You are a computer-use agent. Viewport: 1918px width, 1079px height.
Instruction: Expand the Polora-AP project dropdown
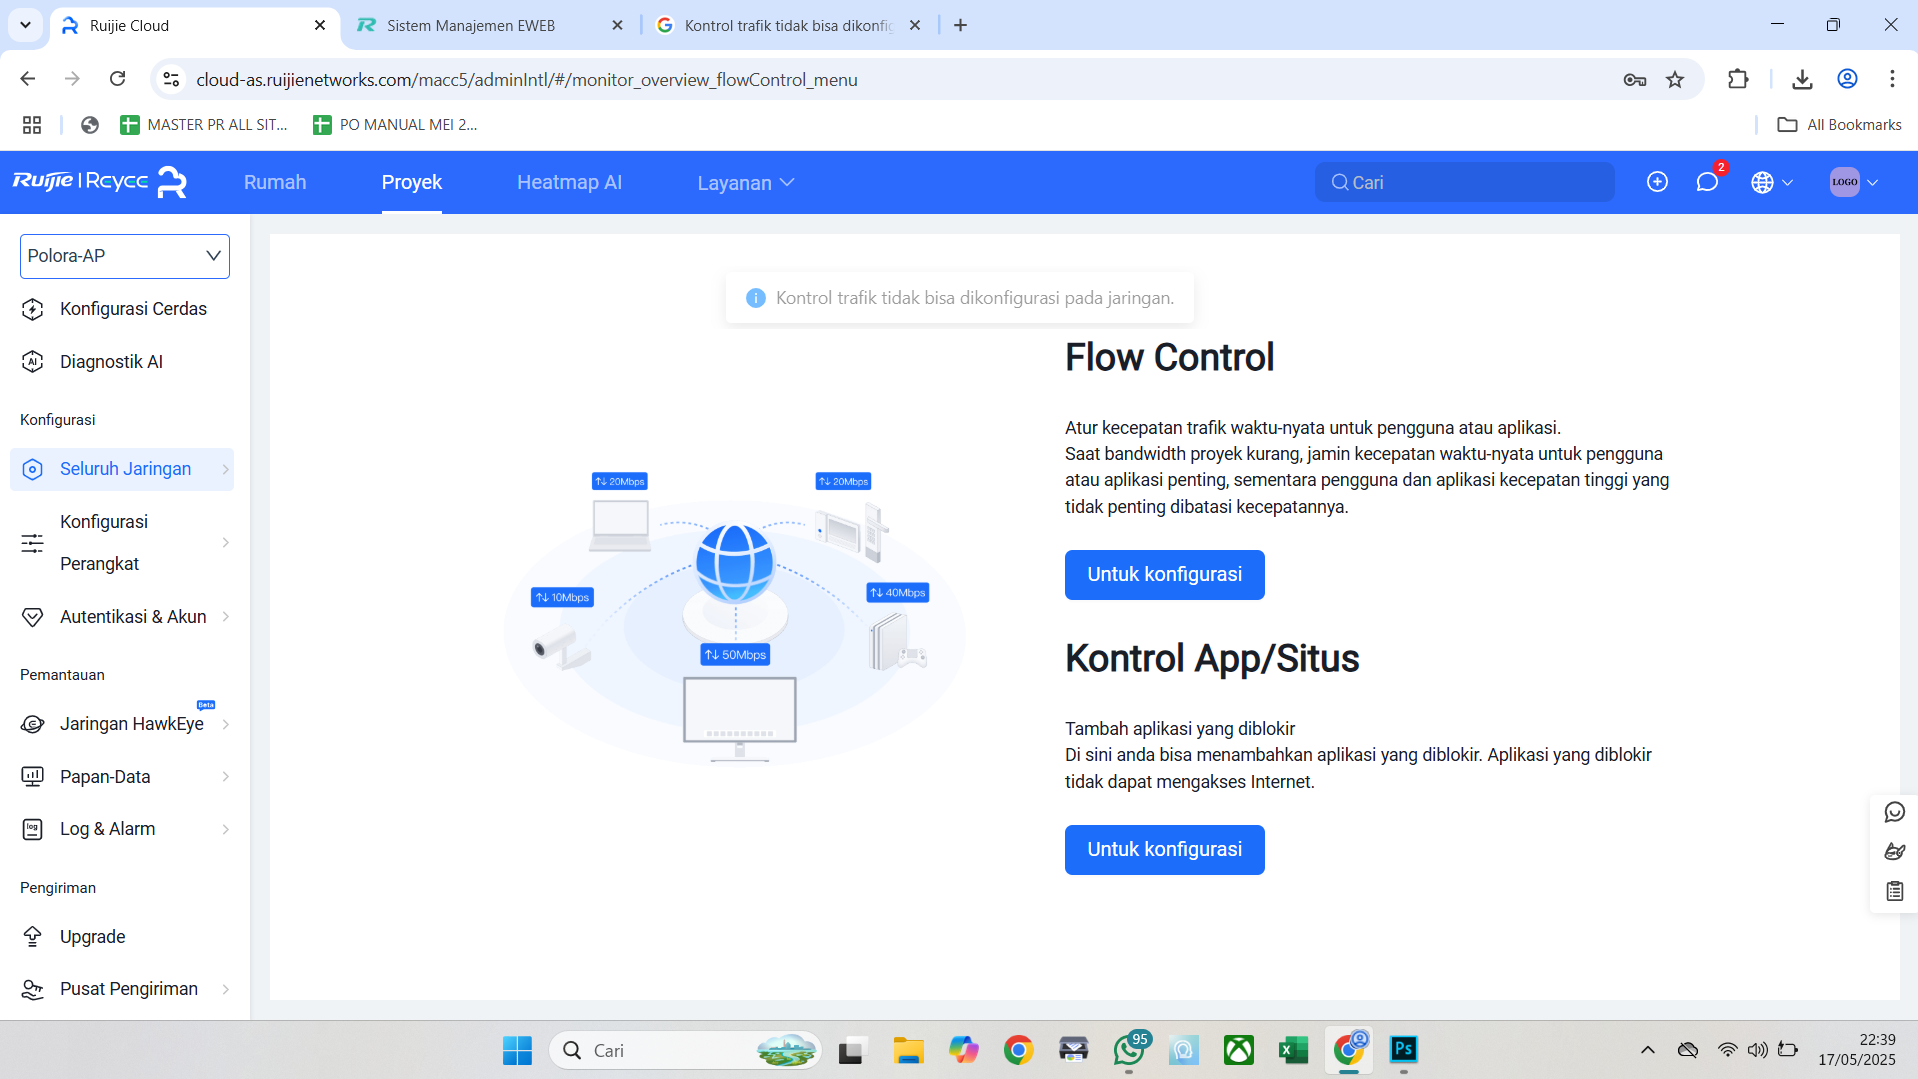coord(125,256)
